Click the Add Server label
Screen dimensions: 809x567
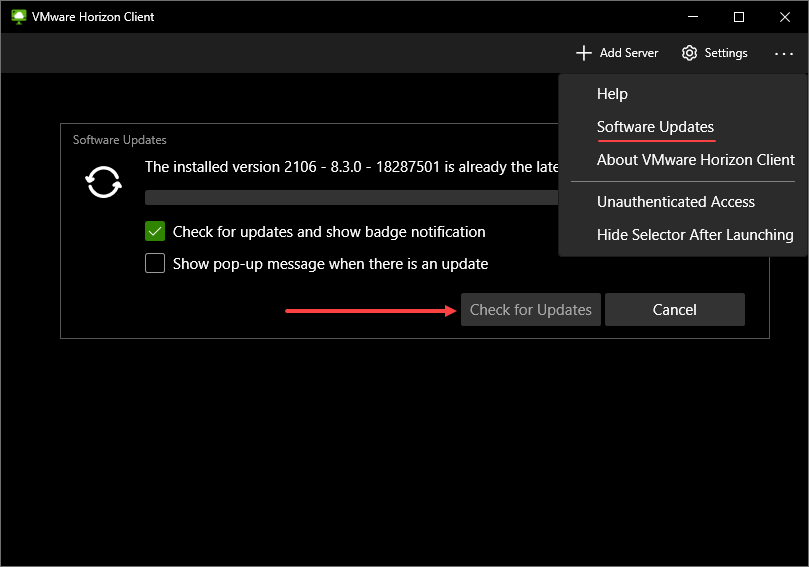[628, 53]
